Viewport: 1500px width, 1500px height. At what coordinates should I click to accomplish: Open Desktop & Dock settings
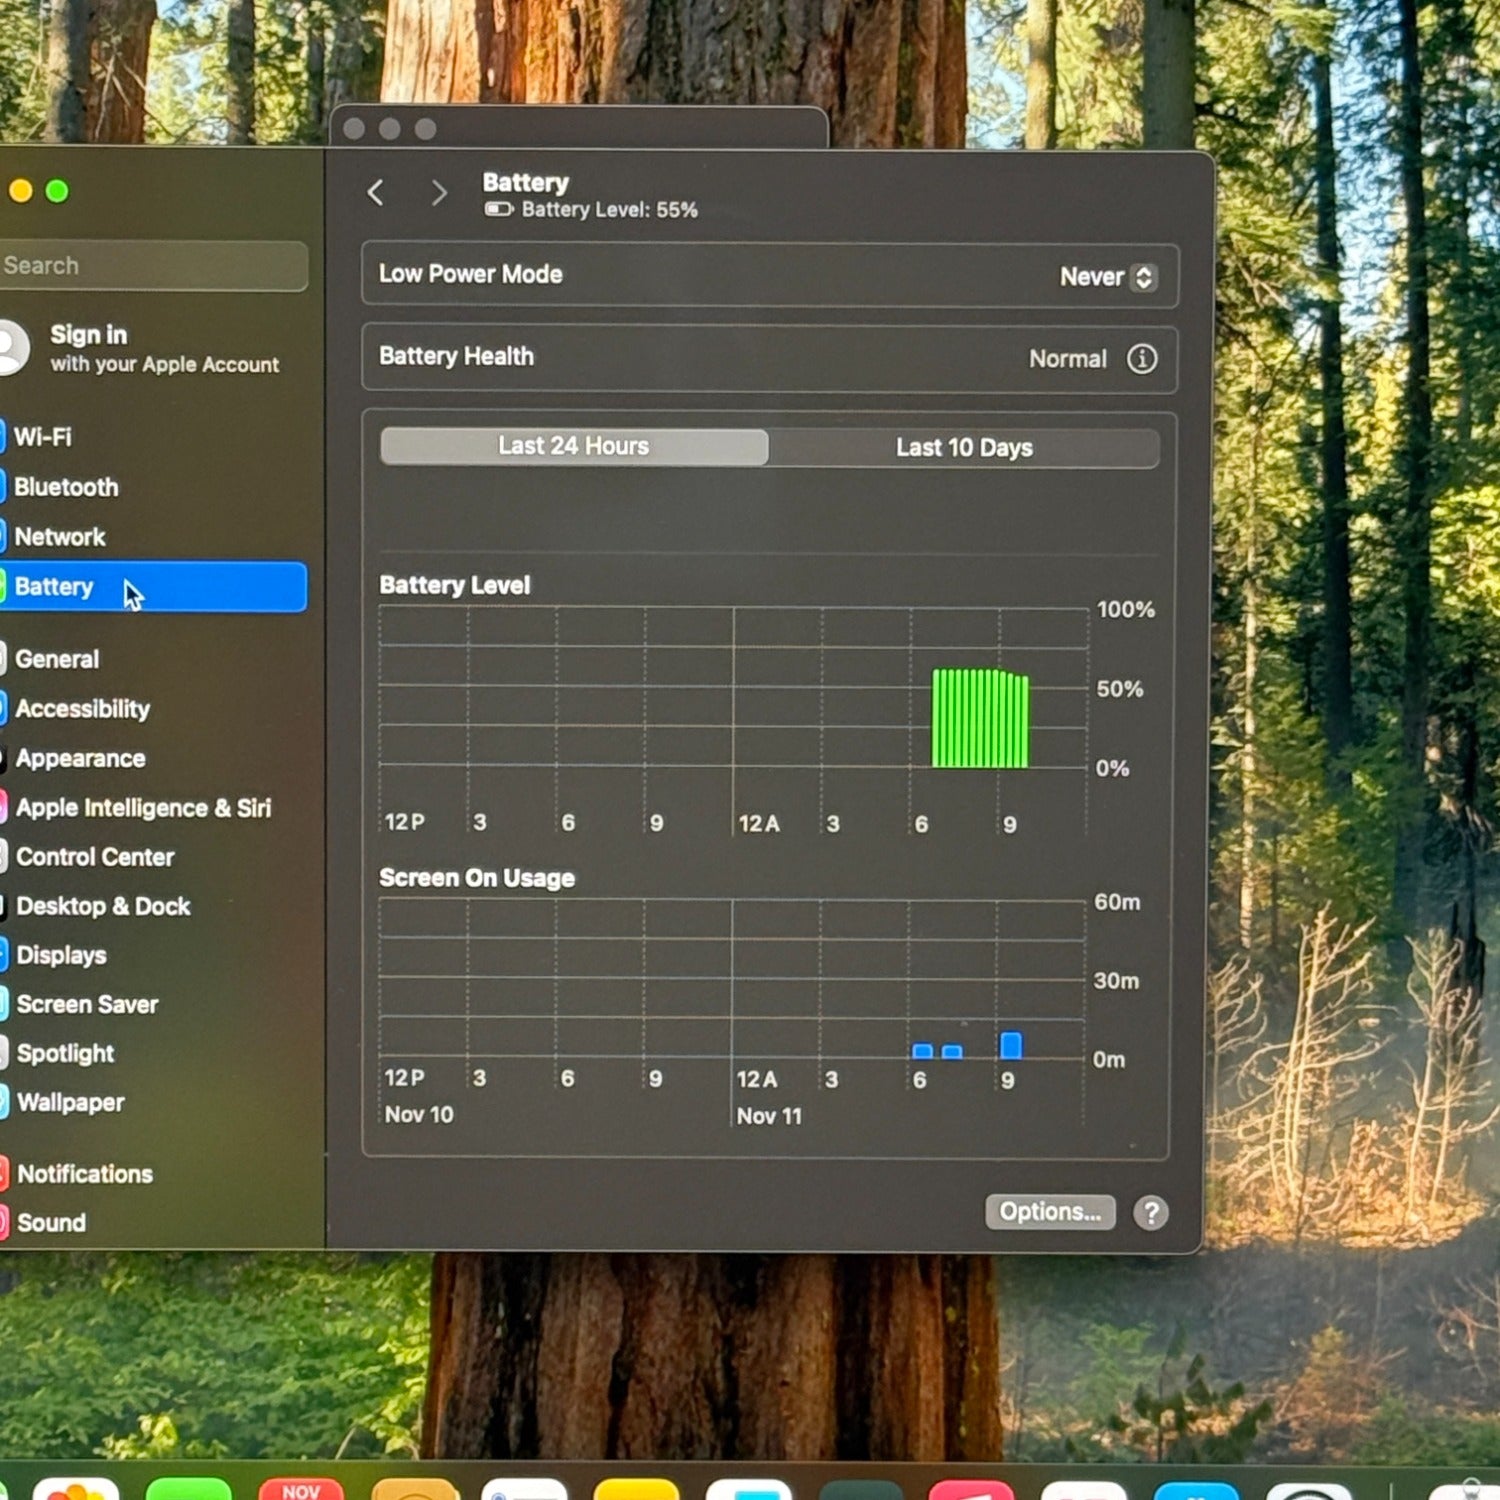(103, 906)
